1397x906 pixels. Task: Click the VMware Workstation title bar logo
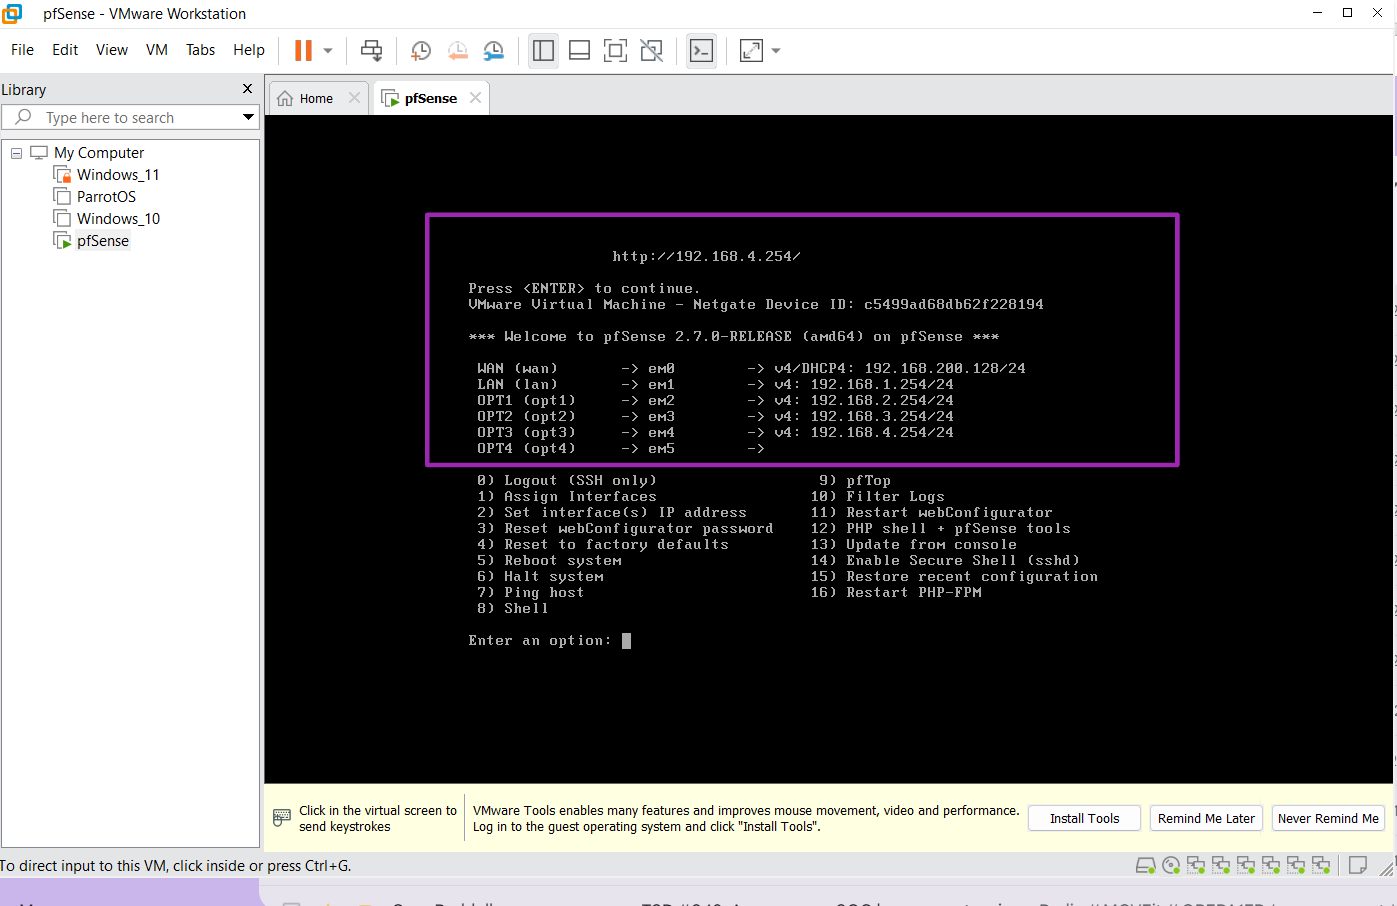tap(12, 13)
